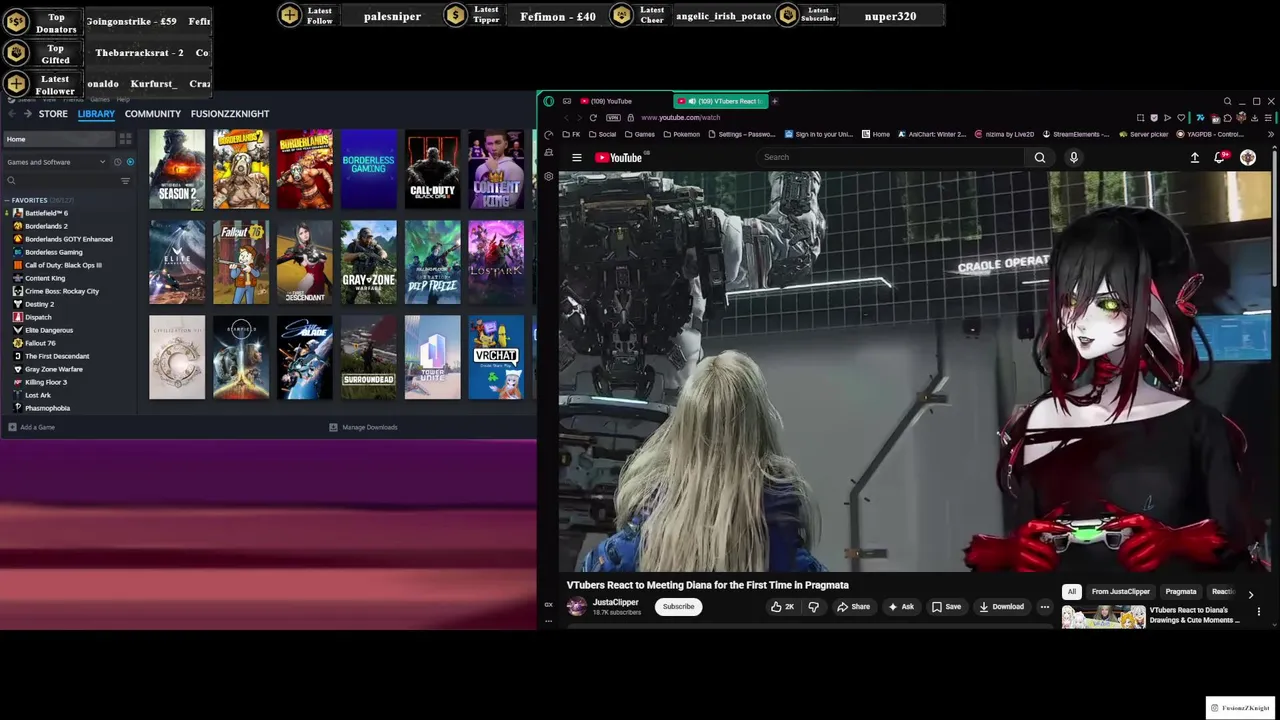The width and height of the screenshot is (1280, 720).
Task: Open FUSIONZZKNIGHT profile tab
Action: click(230, 114)
